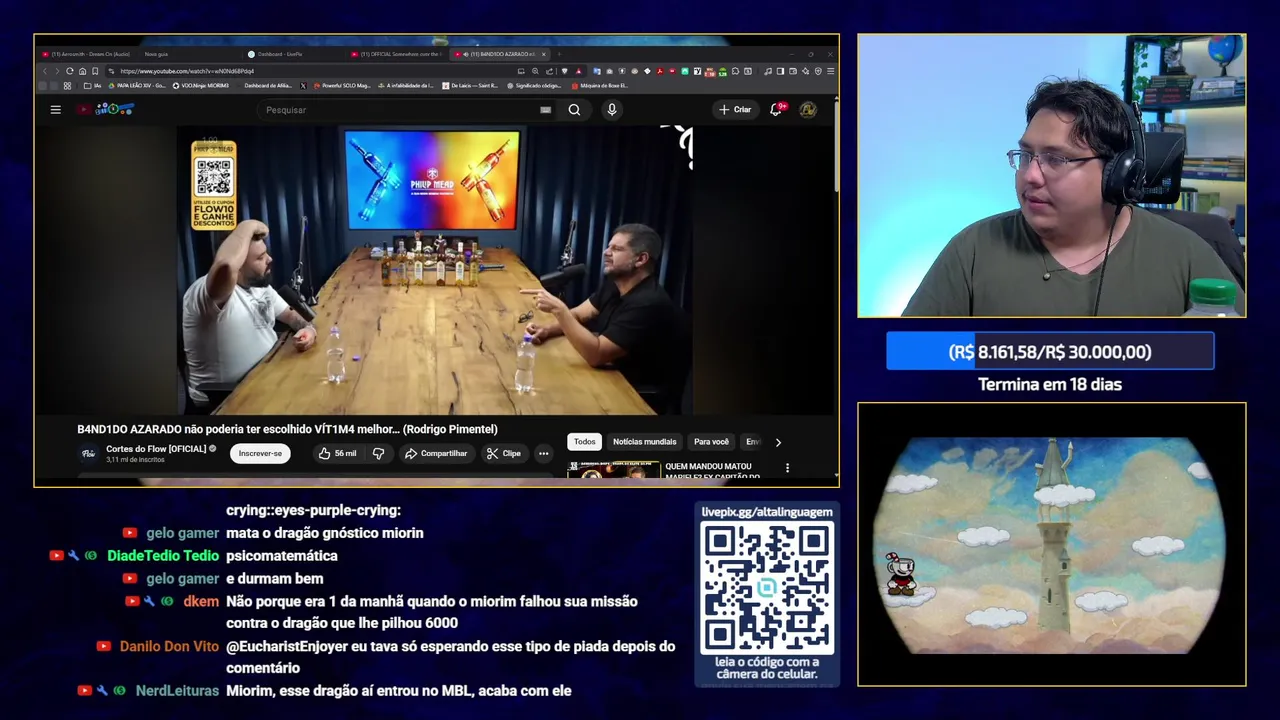Click chat username NerdLeituras
Screen dimensions: 1280x720
pos(177,690)
